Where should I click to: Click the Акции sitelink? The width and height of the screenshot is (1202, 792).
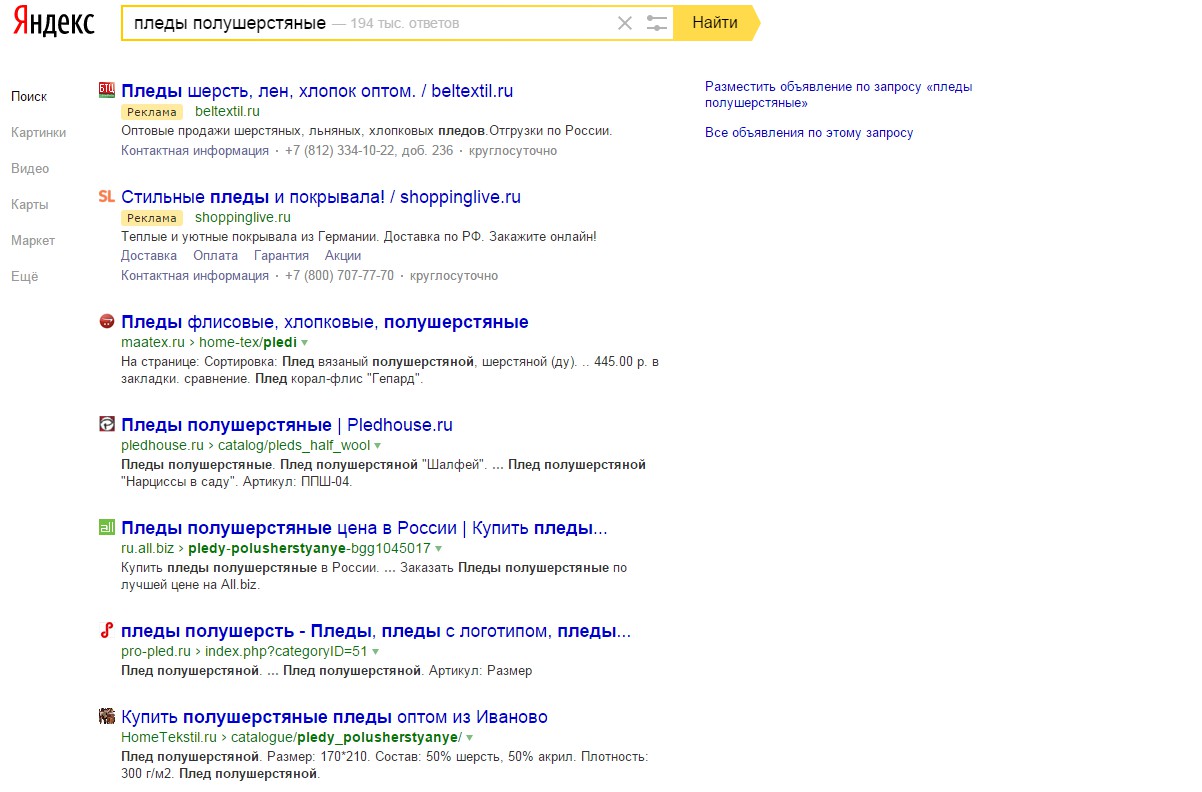(x=343, y=256)
